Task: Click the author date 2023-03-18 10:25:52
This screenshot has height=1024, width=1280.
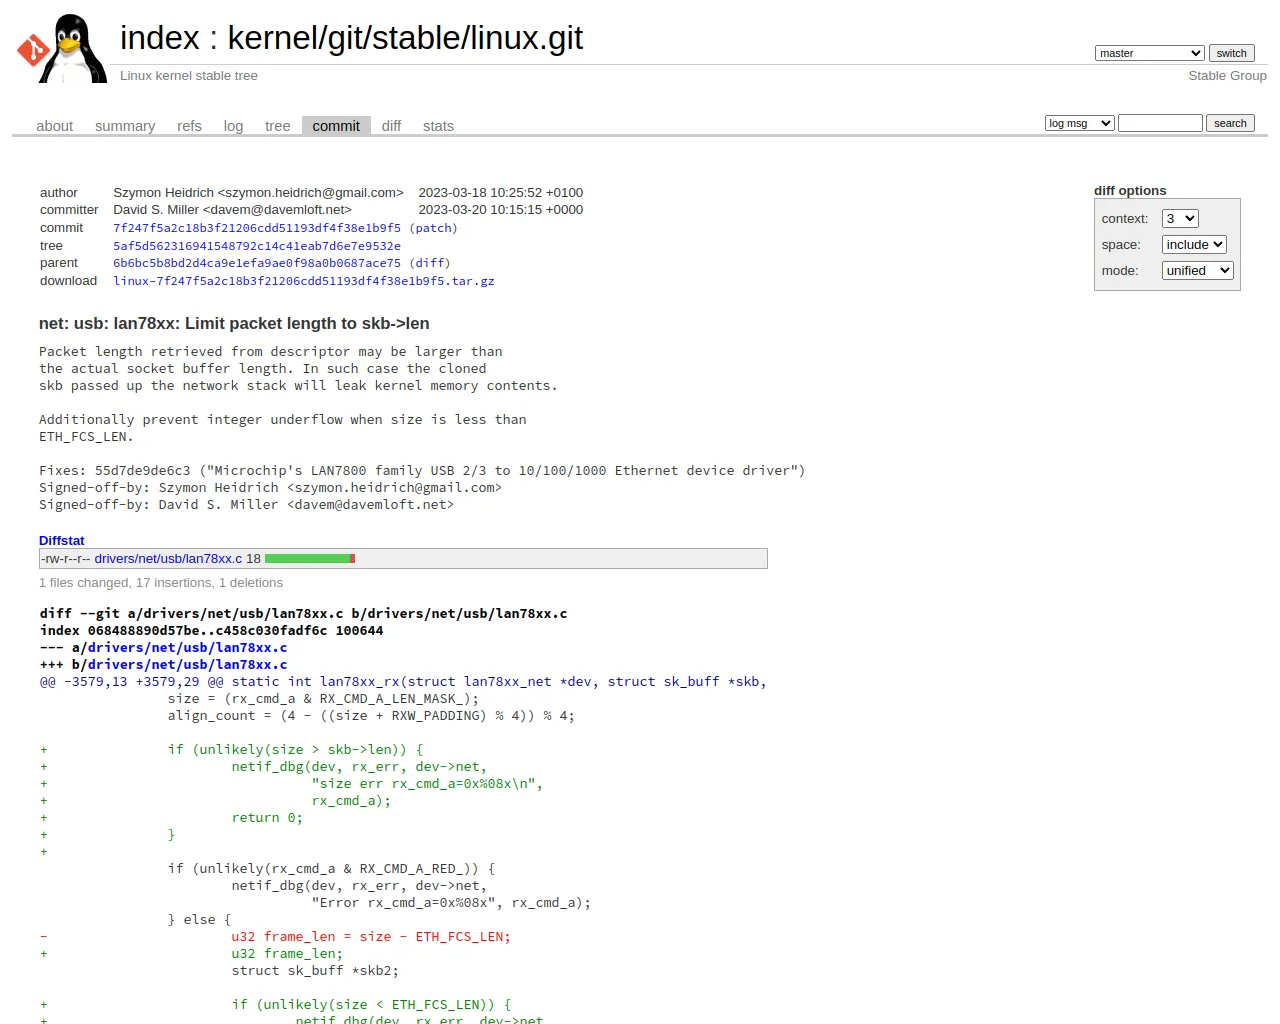Action: 500,193
